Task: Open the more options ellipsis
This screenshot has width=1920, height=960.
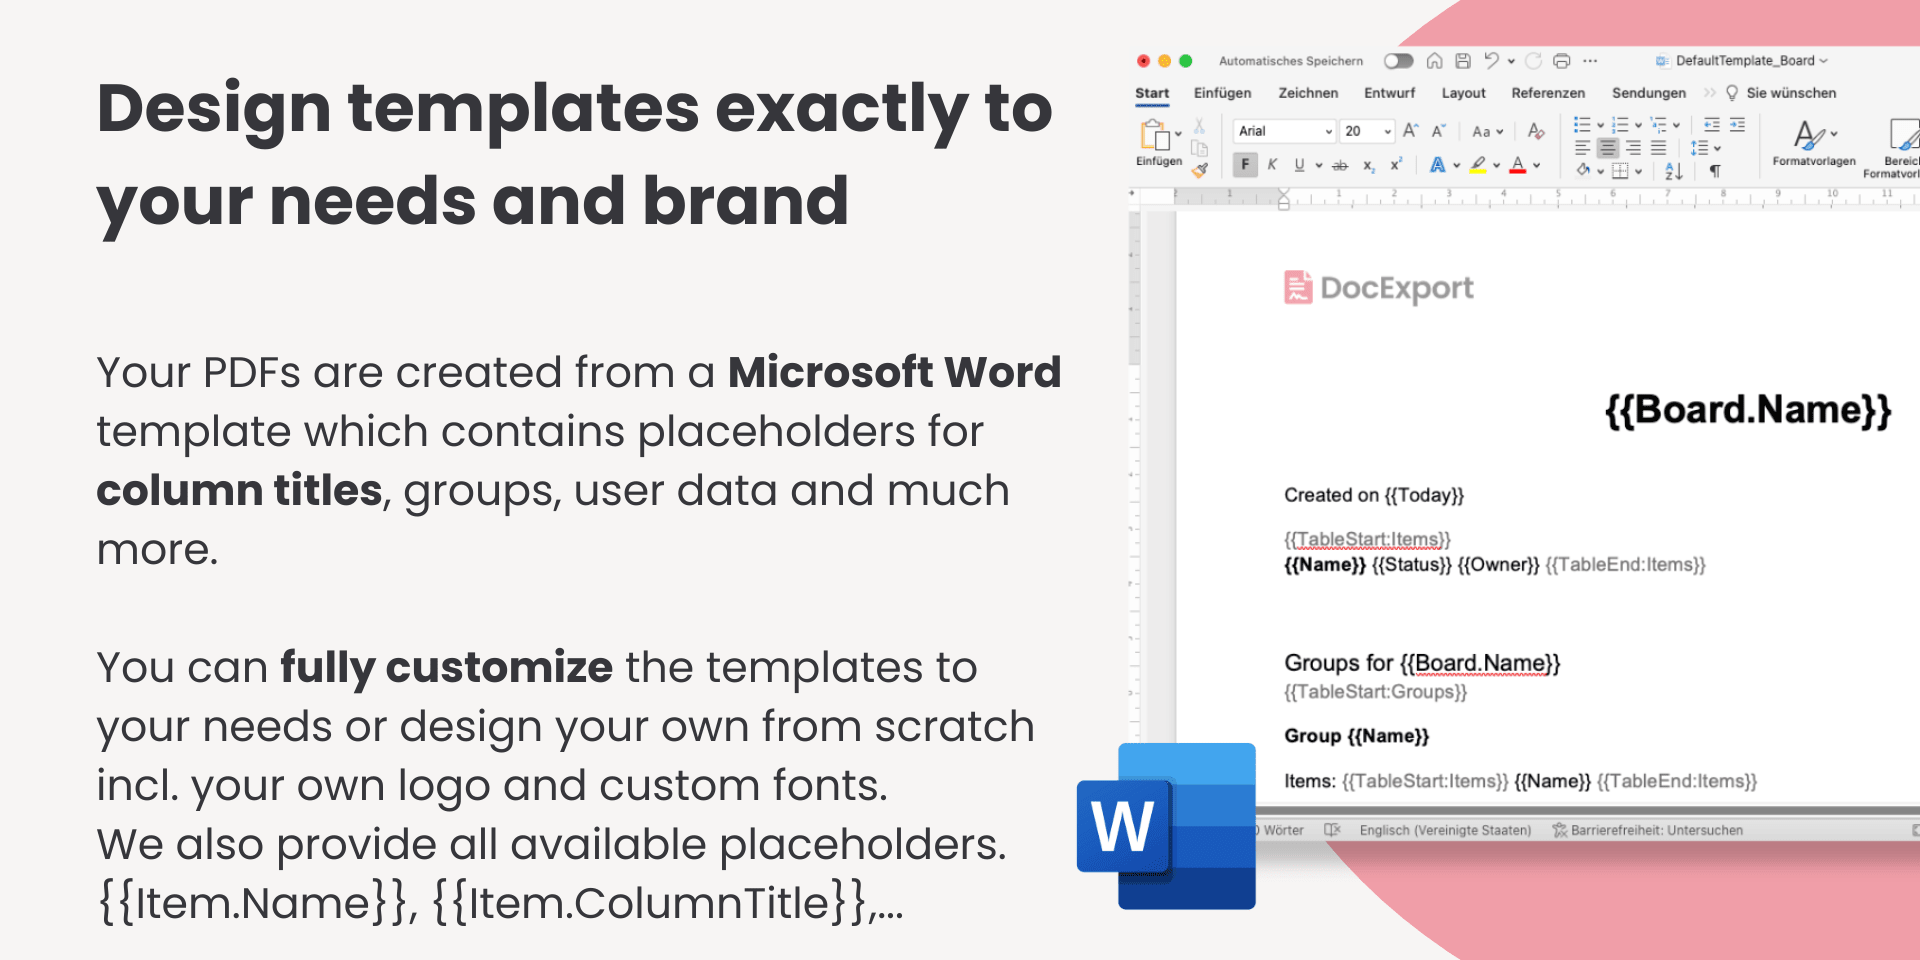Action: click(1590, 61)
